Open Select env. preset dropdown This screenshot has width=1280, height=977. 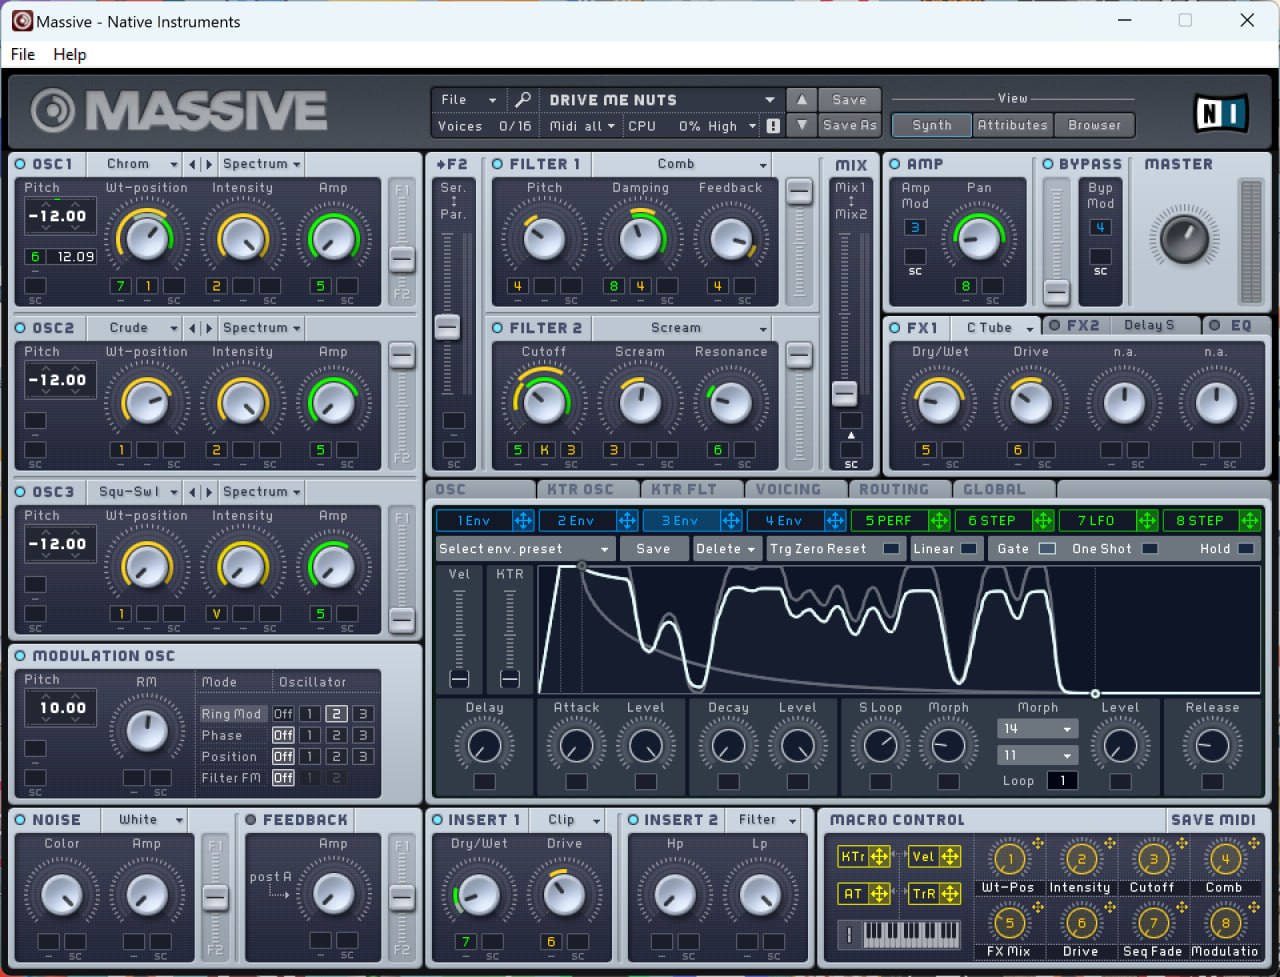coord(525,549)
